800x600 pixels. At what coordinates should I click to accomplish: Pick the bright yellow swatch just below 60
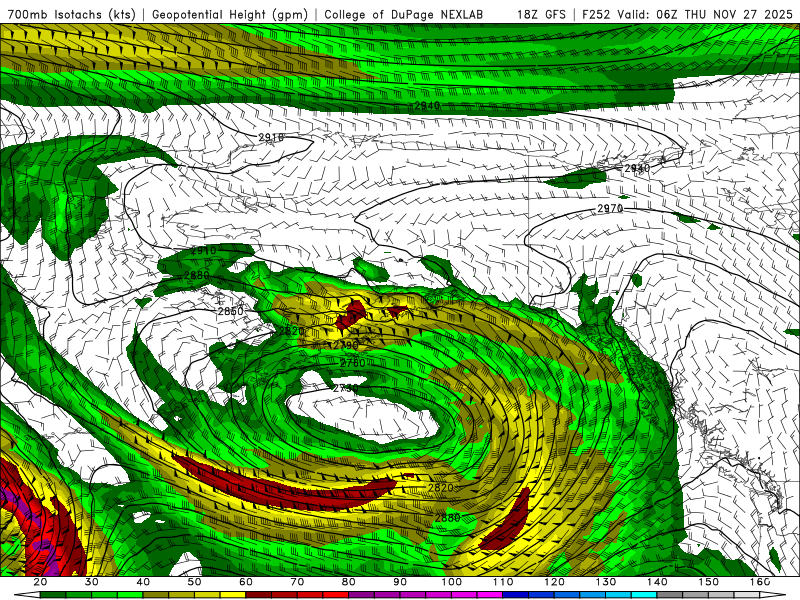coord(233,595)
